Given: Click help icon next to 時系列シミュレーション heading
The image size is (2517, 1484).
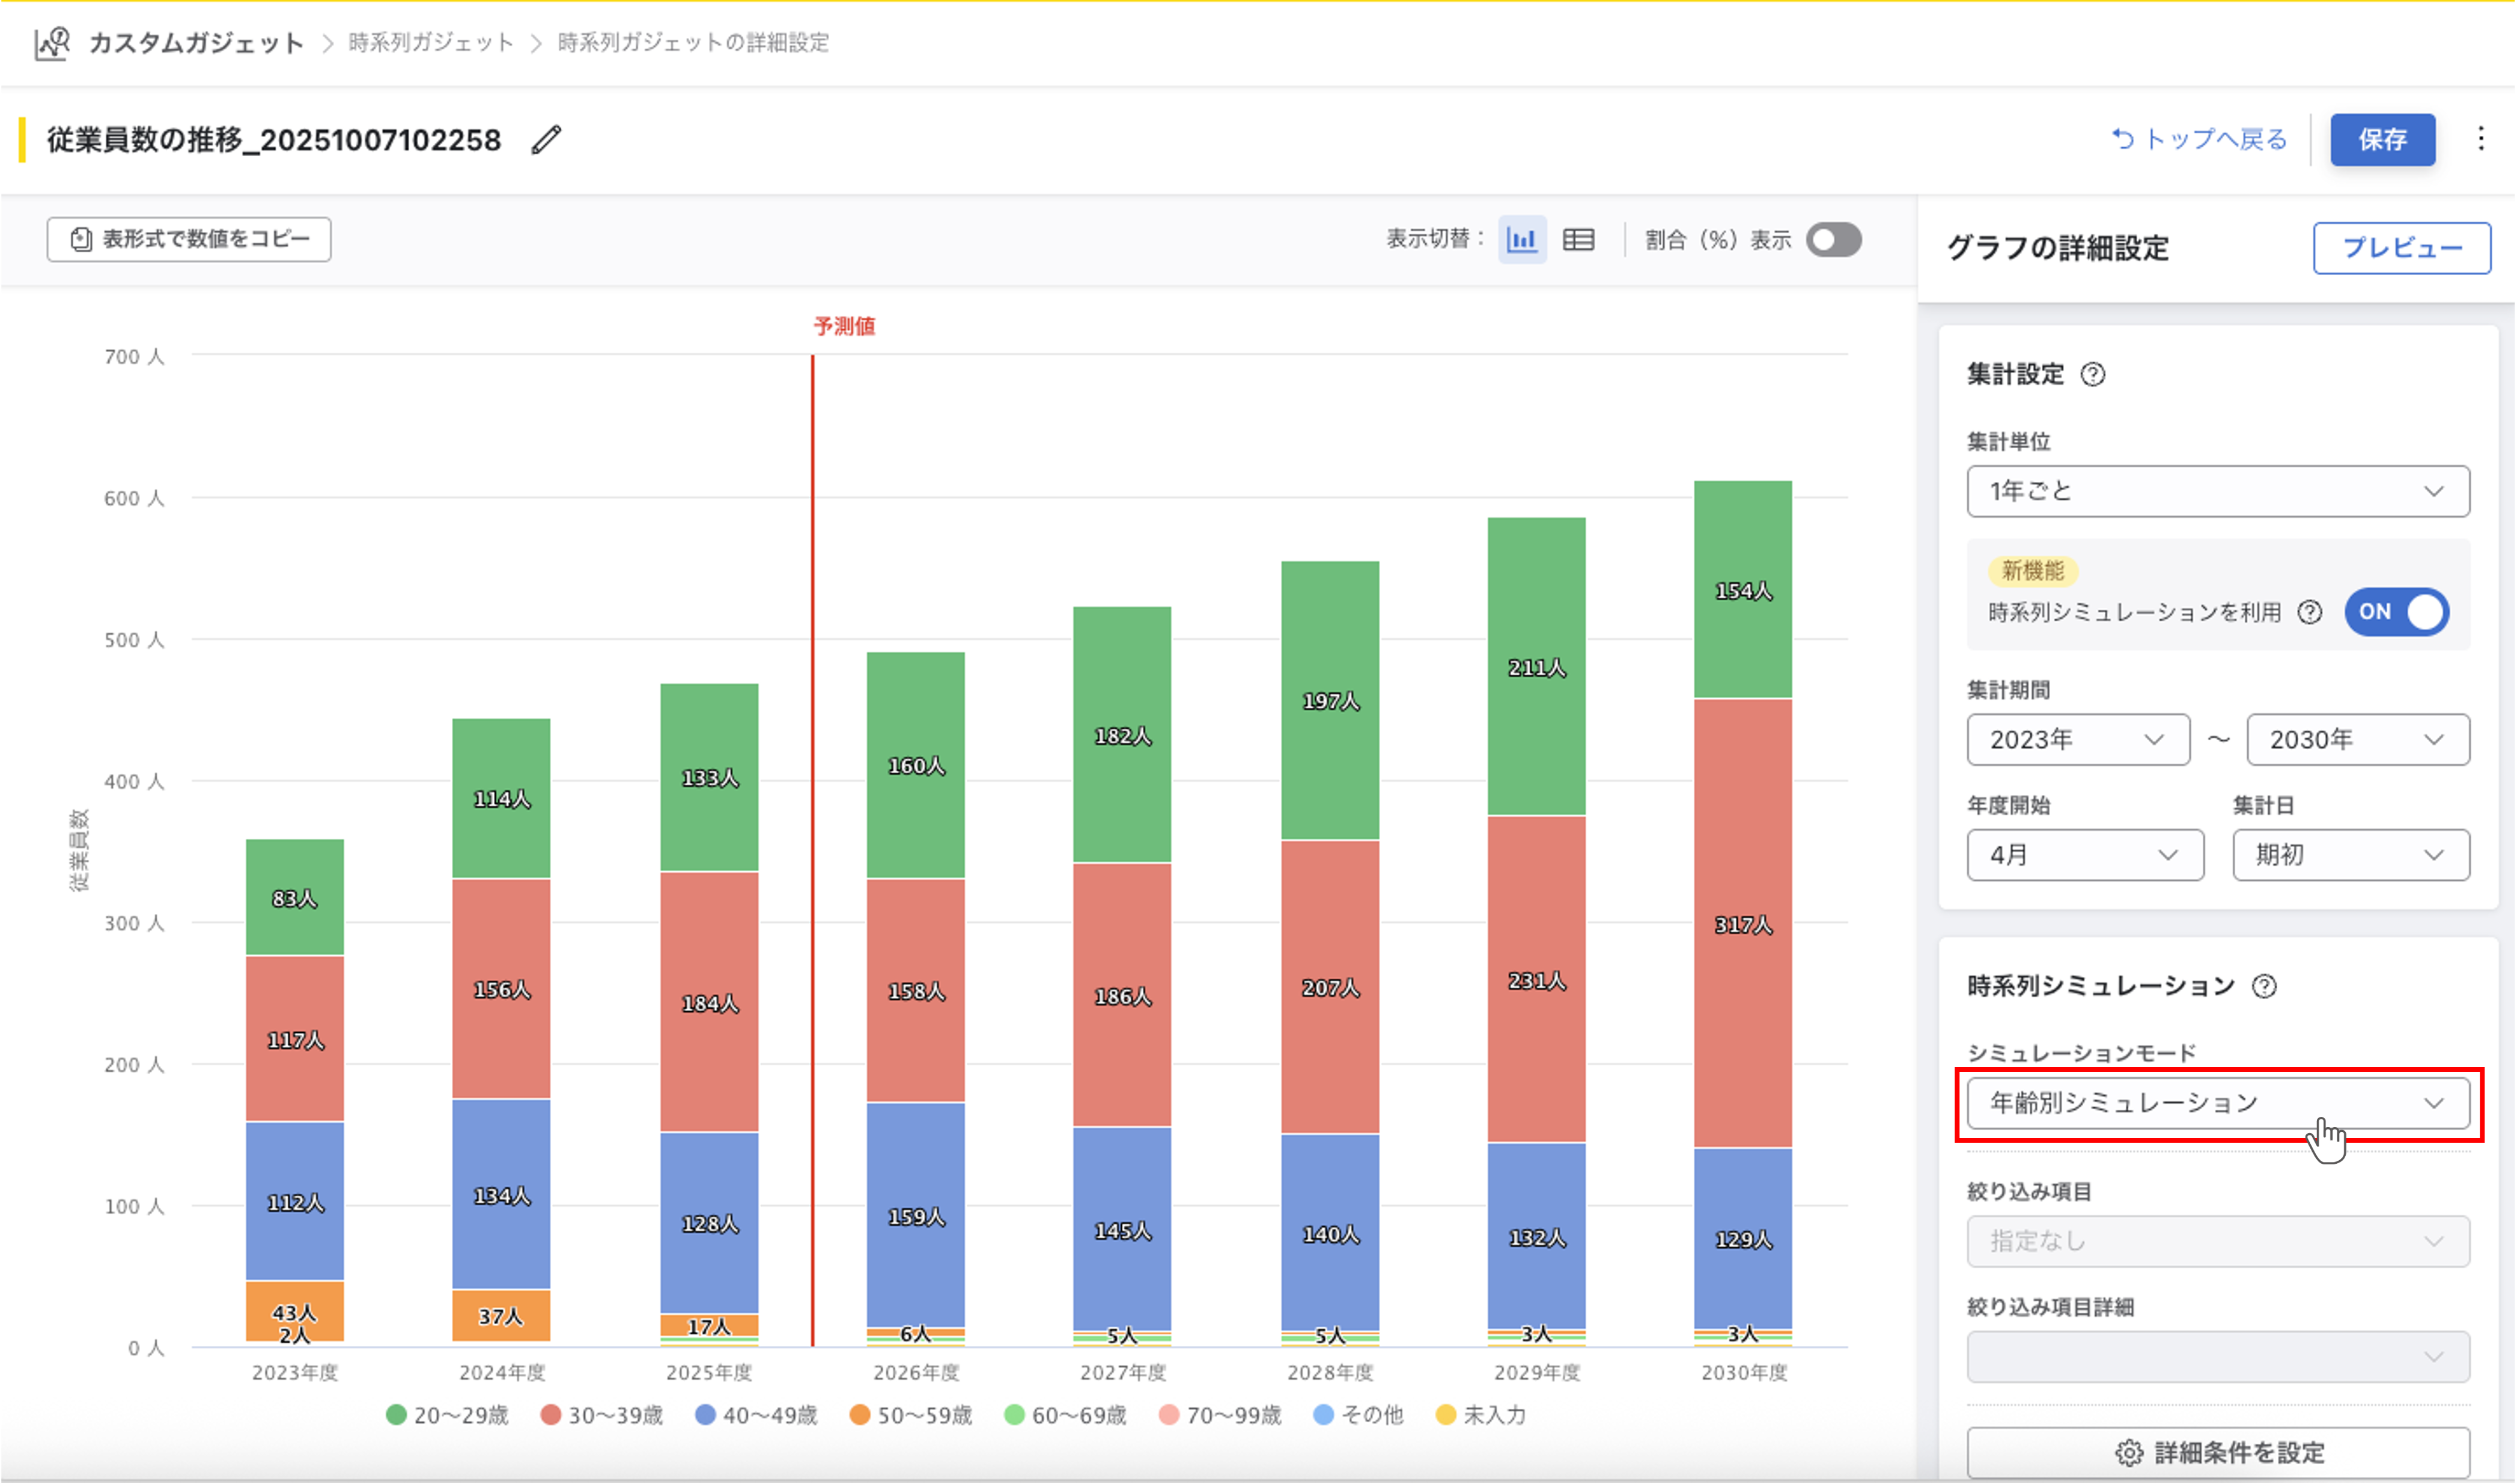Looking at the screenshot, I should pos(2264,987).
